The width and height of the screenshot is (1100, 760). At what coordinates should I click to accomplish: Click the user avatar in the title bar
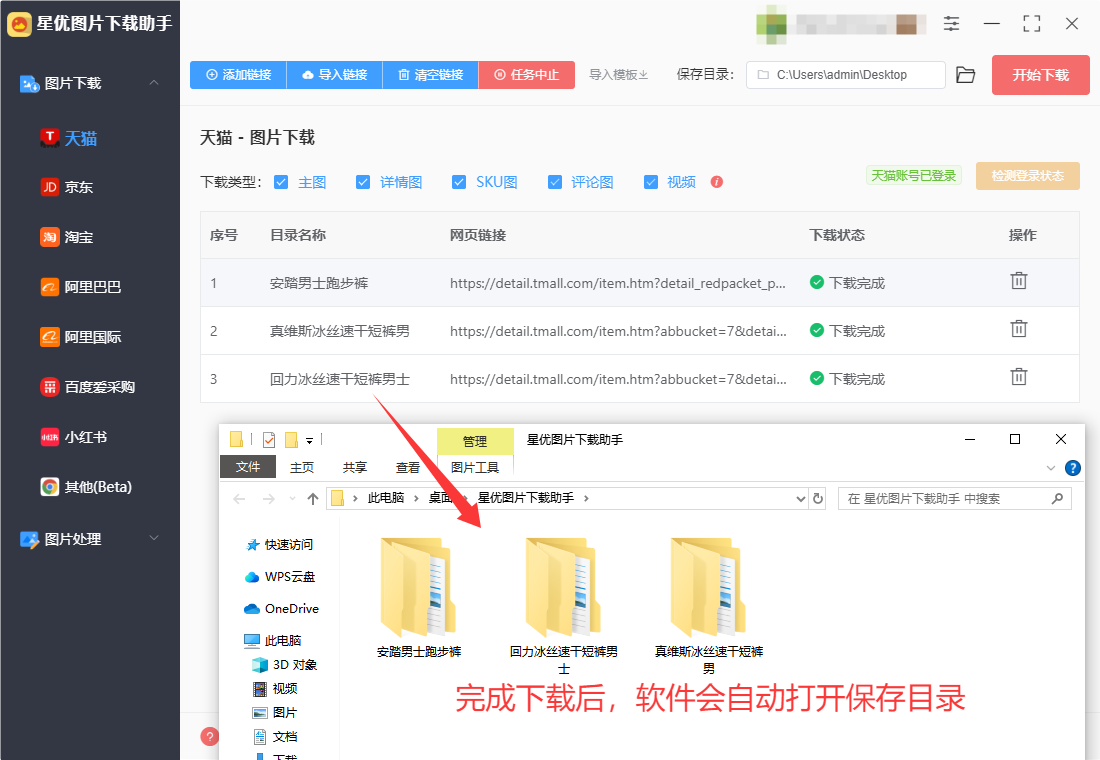pos(771,25)
